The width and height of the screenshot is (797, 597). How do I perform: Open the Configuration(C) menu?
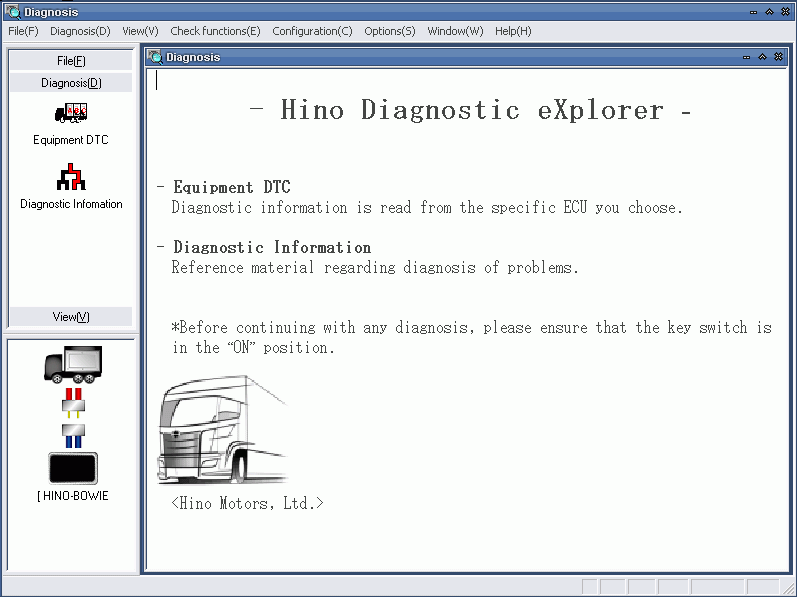312,31
